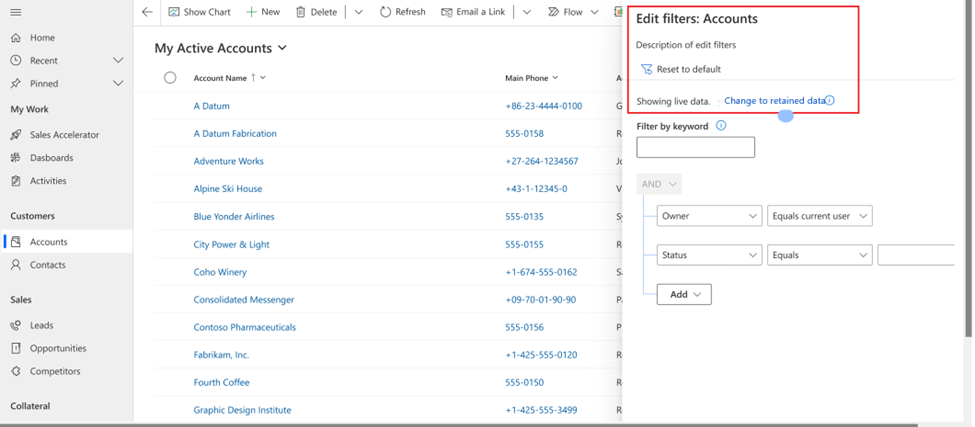The height and width of the screenshot is (427, 975).
Task: Expand the Recent section chevron
Action: (x=118, y=61)
